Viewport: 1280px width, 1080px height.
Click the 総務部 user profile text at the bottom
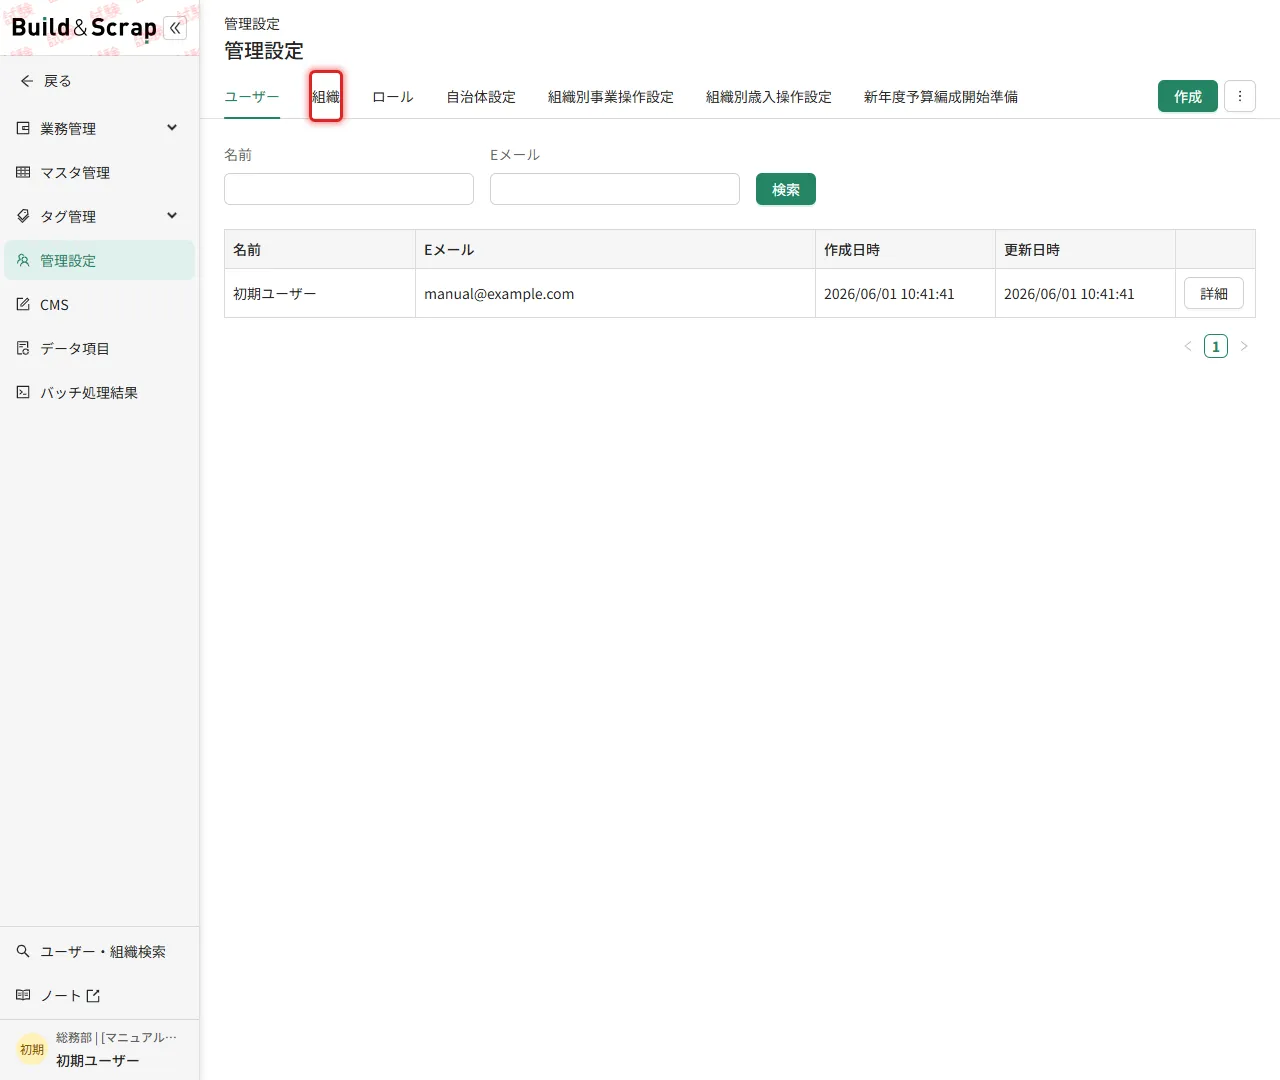click(116, 1037)
